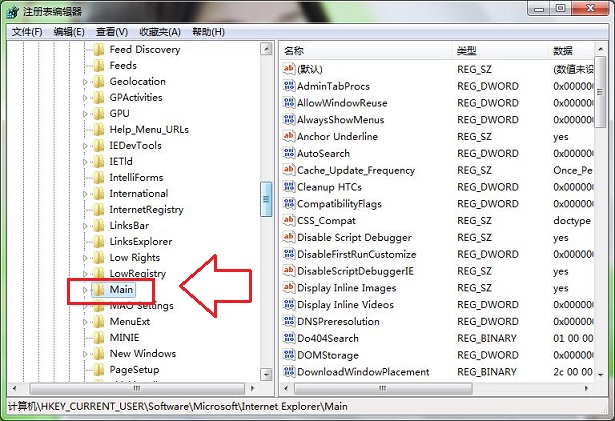Sort values by 名称 column header
615x421 pixels.
366,50
